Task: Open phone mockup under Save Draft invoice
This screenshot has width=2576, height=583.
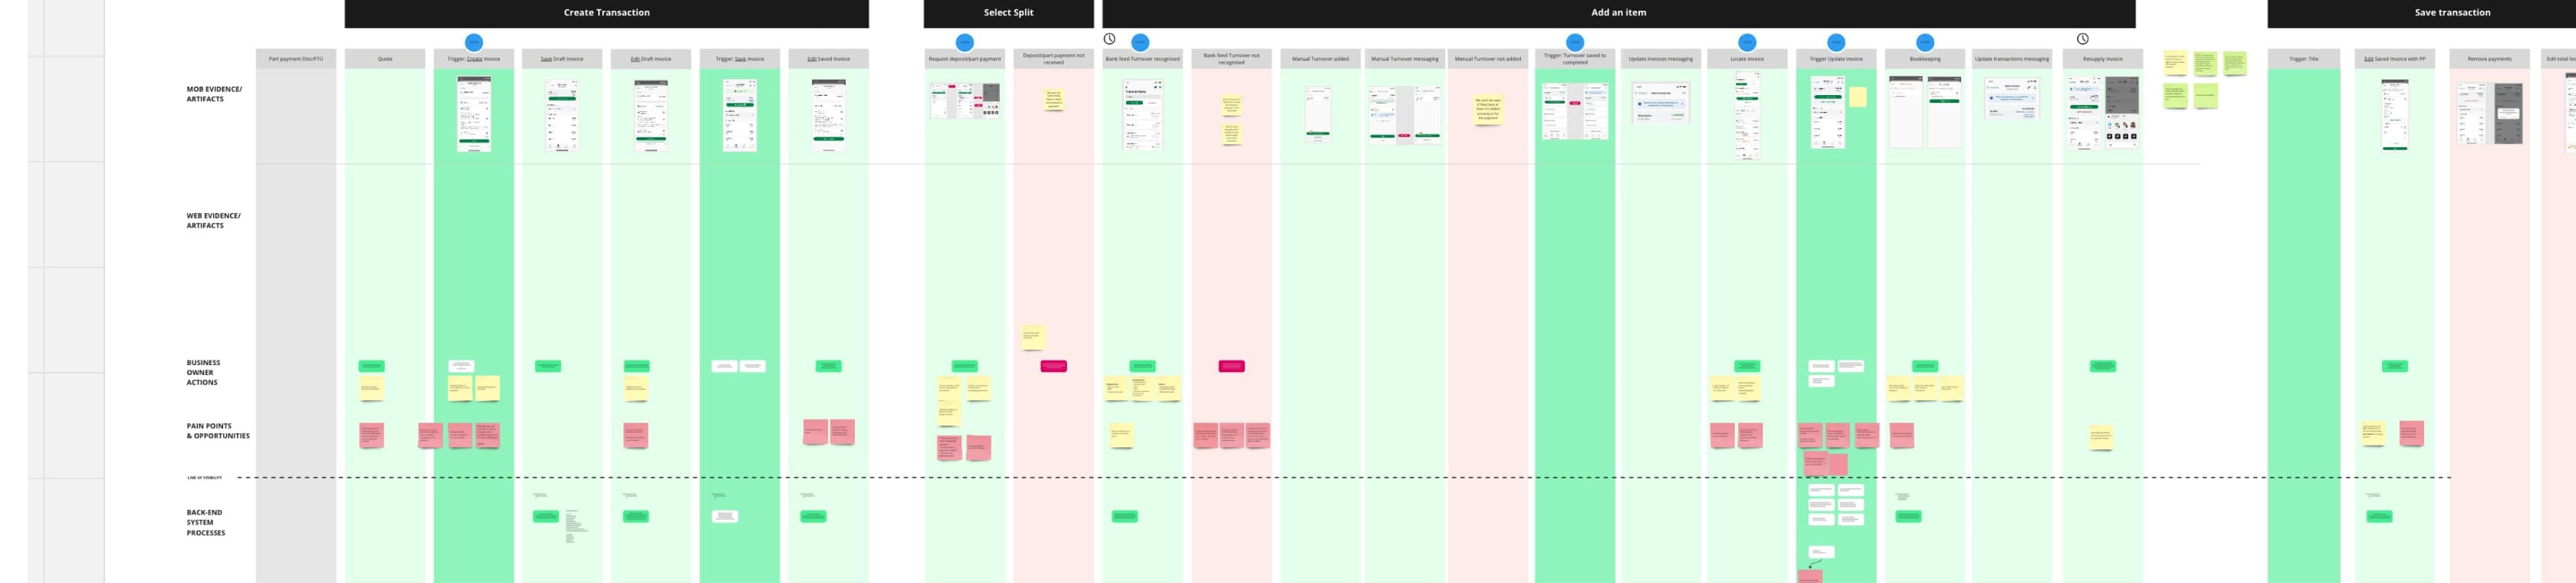Action: (x=562, y=115)
